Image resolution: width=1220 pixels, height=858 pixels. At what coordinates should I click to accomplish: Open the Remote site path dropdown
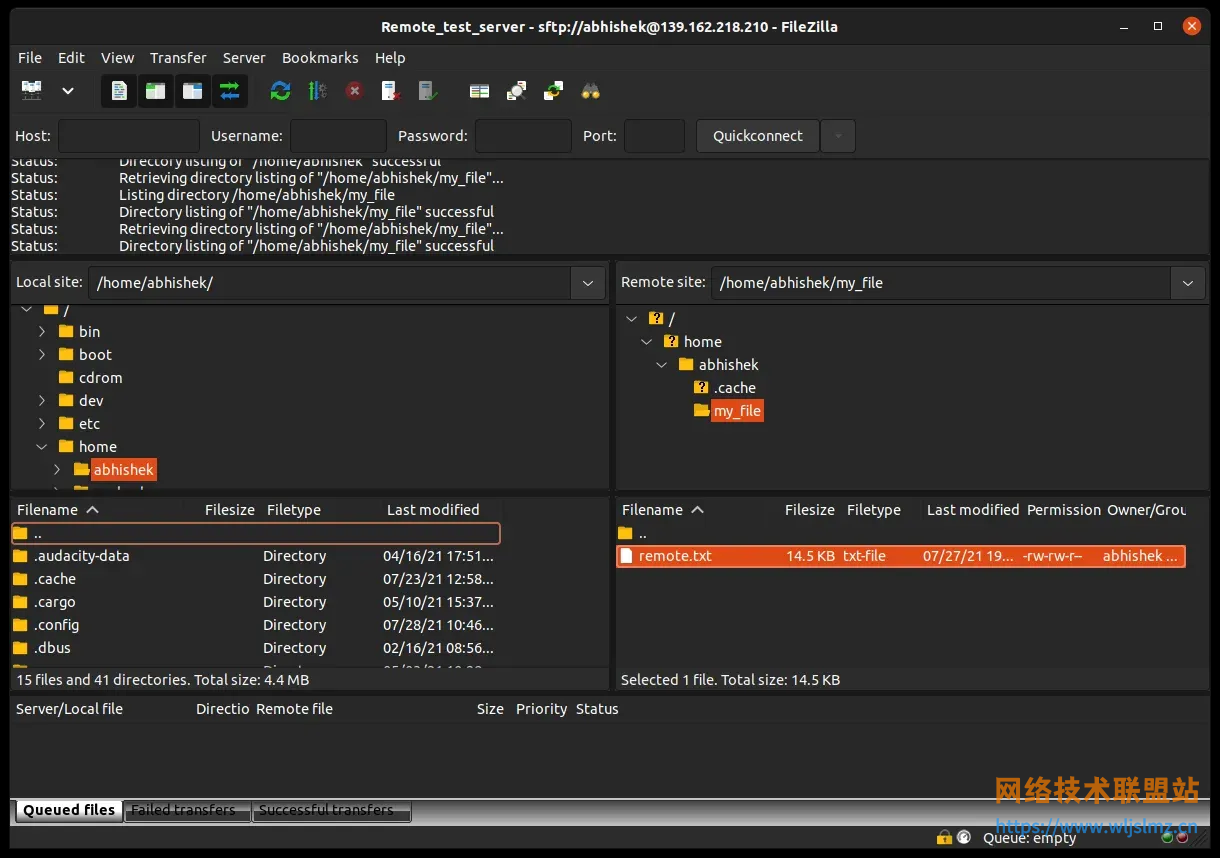1188,283
